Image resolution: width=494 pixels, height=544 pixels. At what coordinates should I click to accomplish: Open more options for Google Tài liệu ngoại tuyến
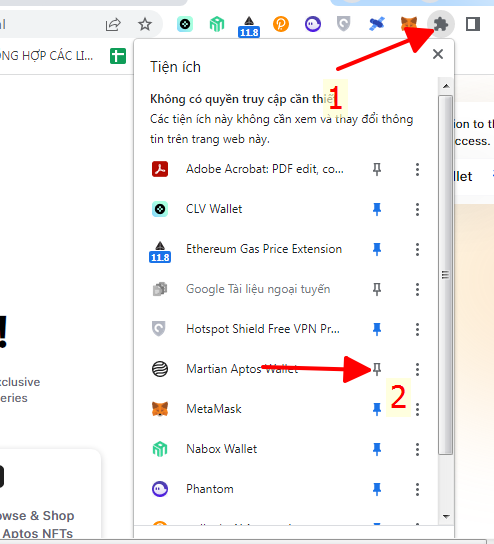coord(417,289)
